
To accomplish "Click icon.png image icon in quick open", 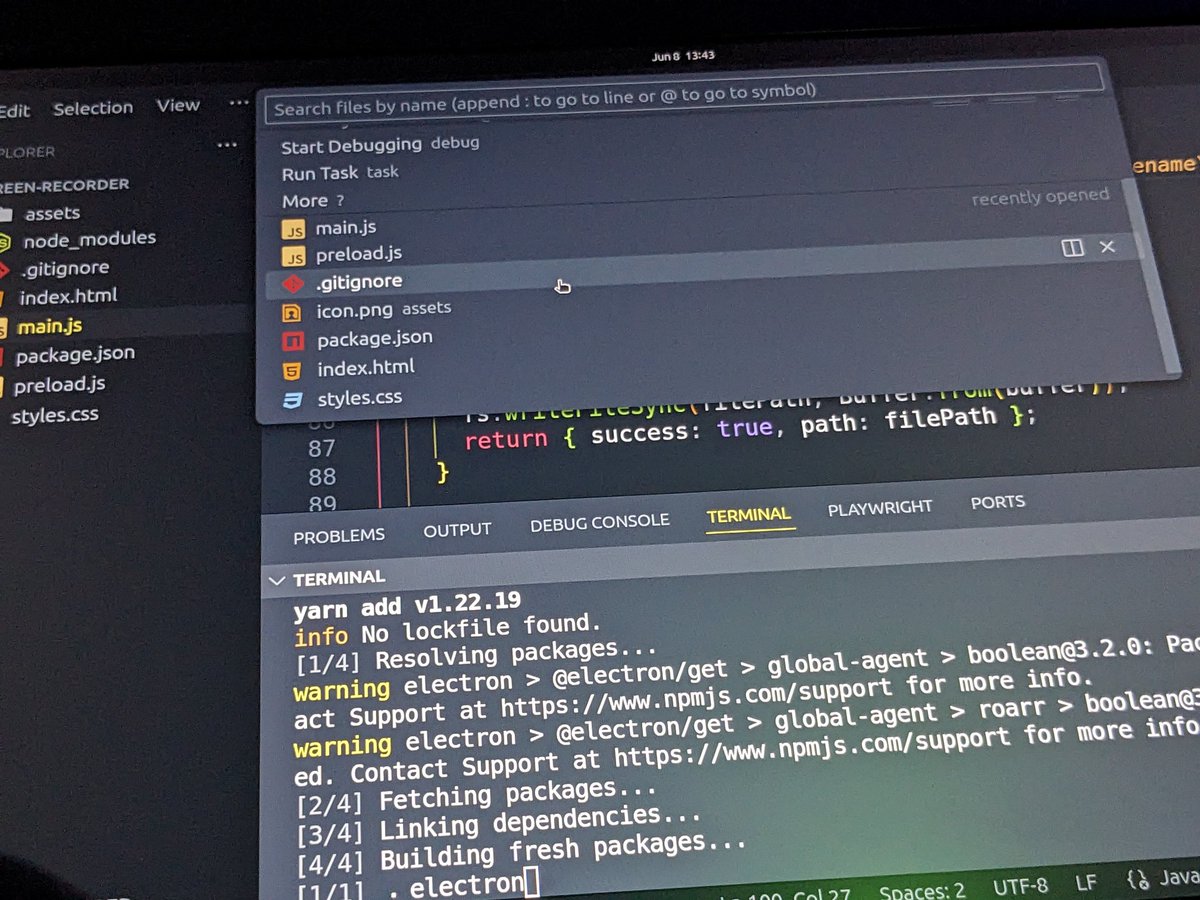I will pyautogui.click(x=293, y=312).
